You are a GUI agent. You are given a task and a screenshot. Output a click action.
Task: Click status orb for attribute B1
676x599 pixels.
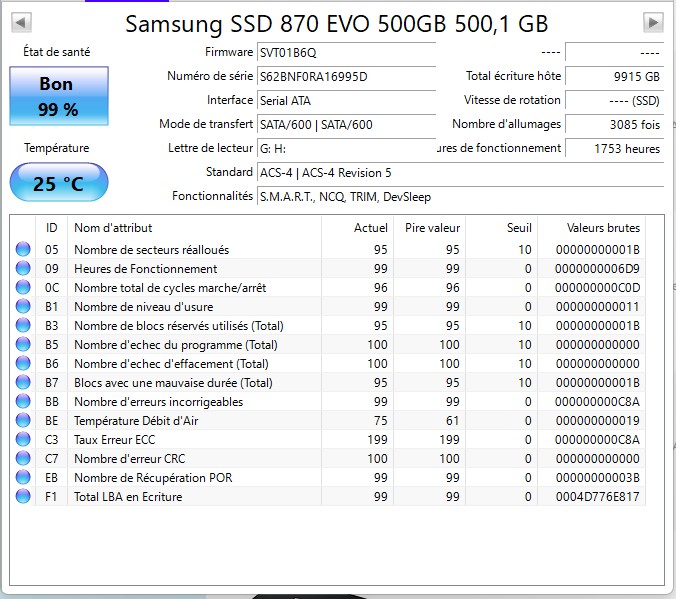pyautogui.click(x=23, y=306)
